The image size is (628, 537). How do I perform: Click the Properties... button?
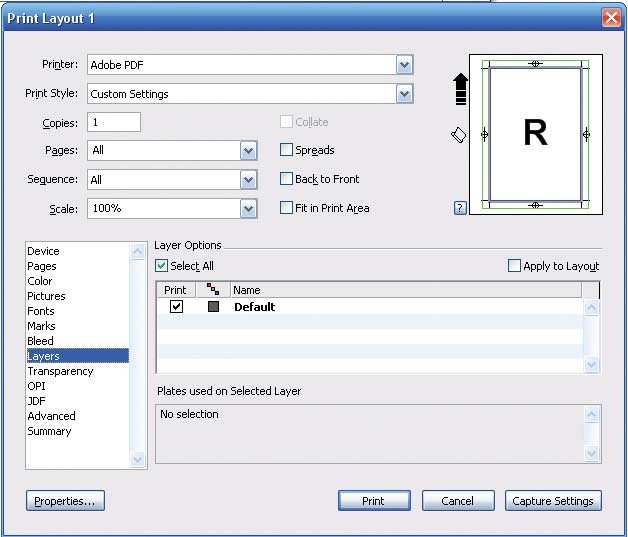coord(65,501)
